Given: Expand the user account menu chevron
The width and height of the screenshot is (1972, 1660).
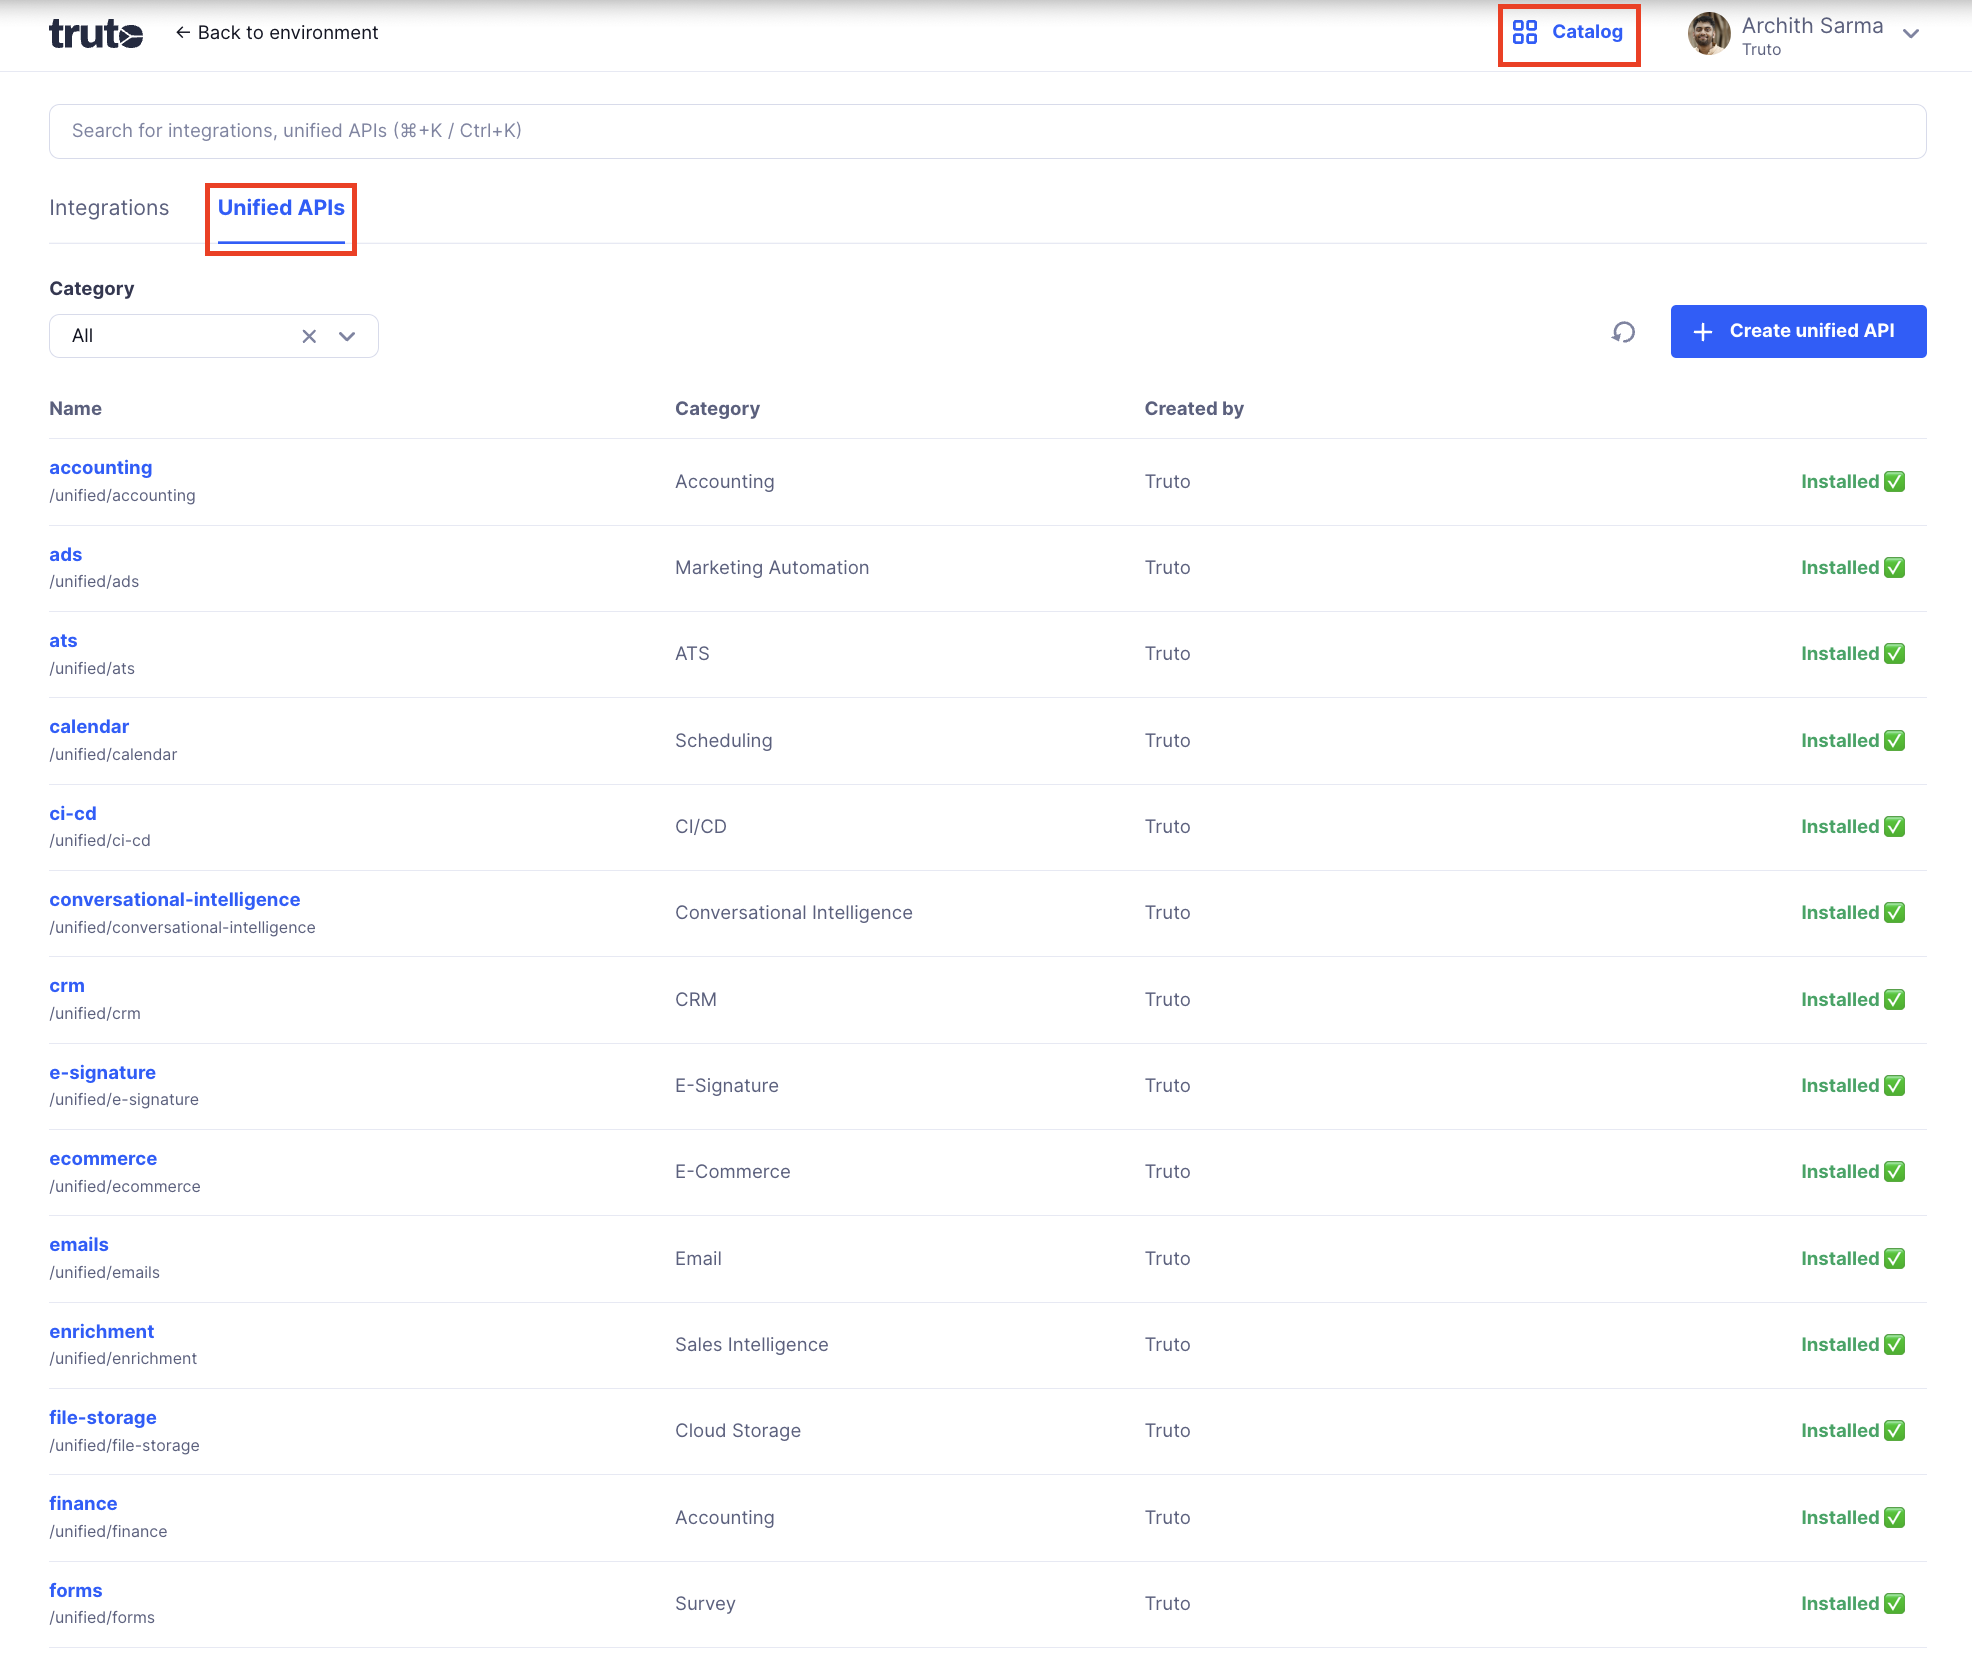Looking at the screenshot, I should (1911, 34).
